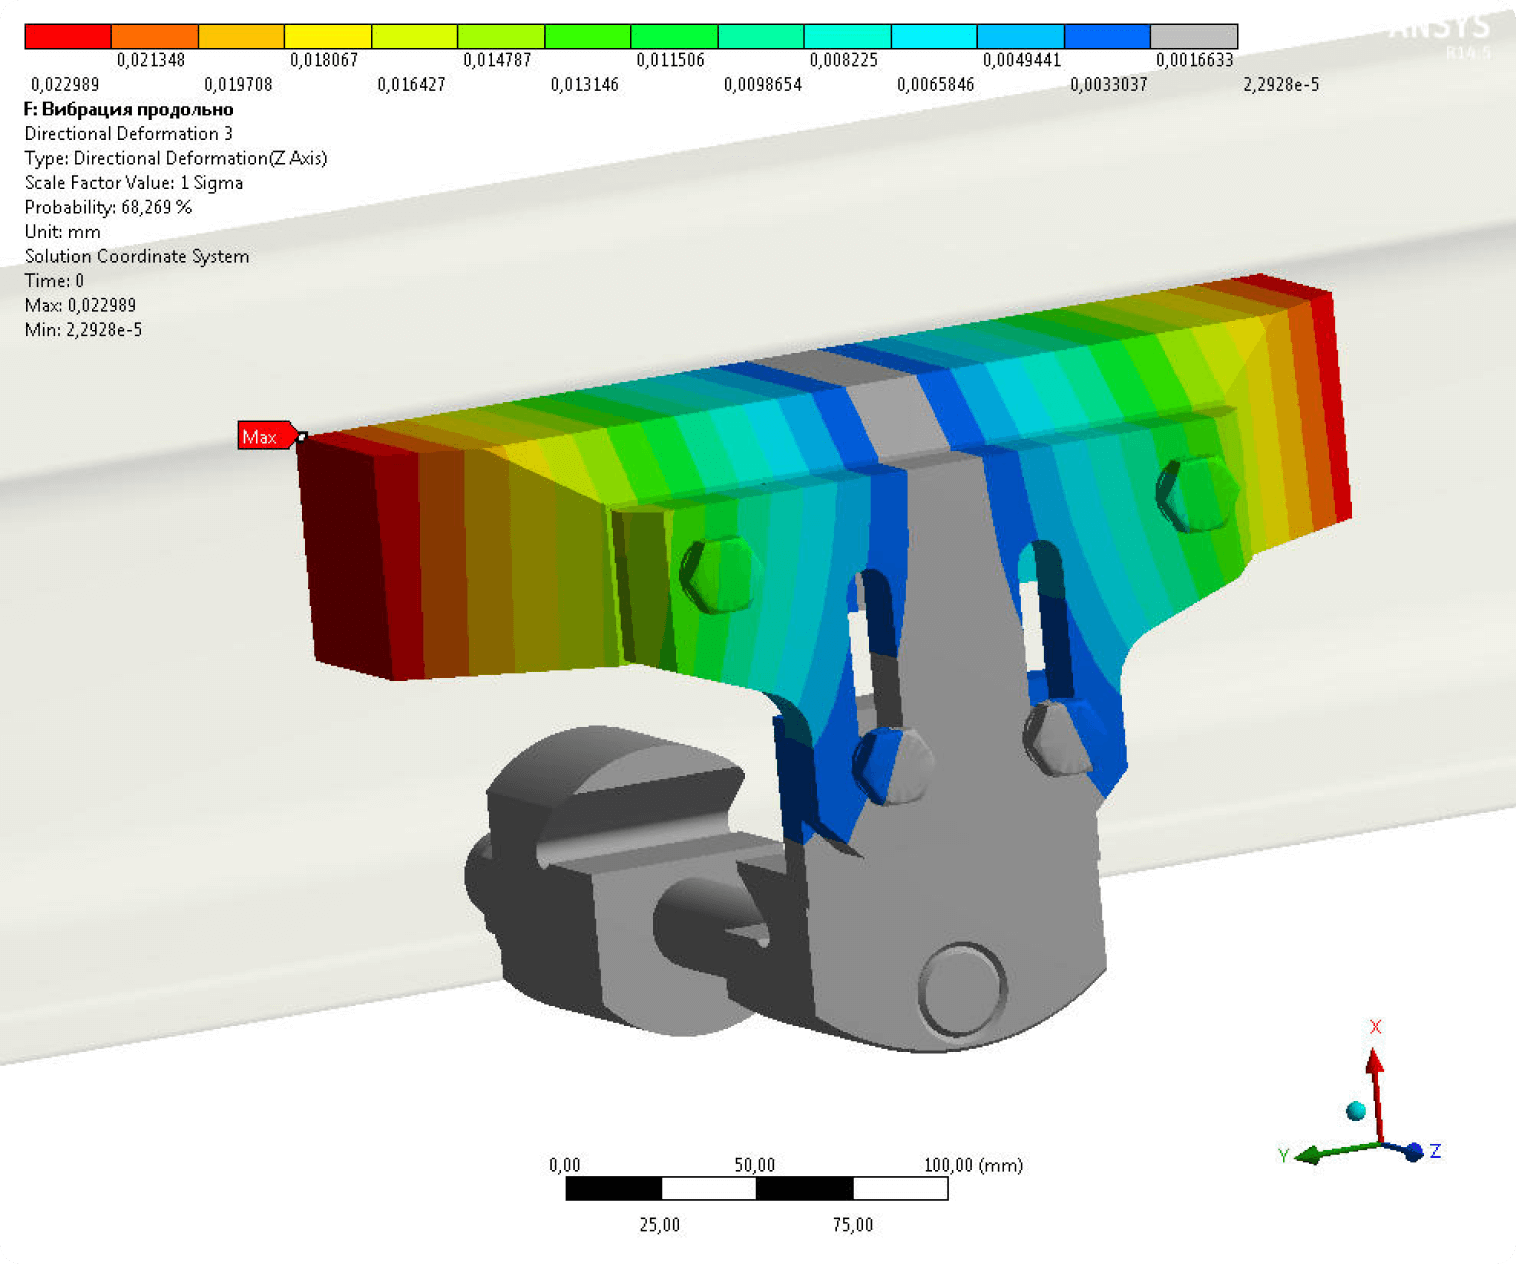Click 'Type: Directional Deformation(Z Axis)' line

(x=176, y=158)
